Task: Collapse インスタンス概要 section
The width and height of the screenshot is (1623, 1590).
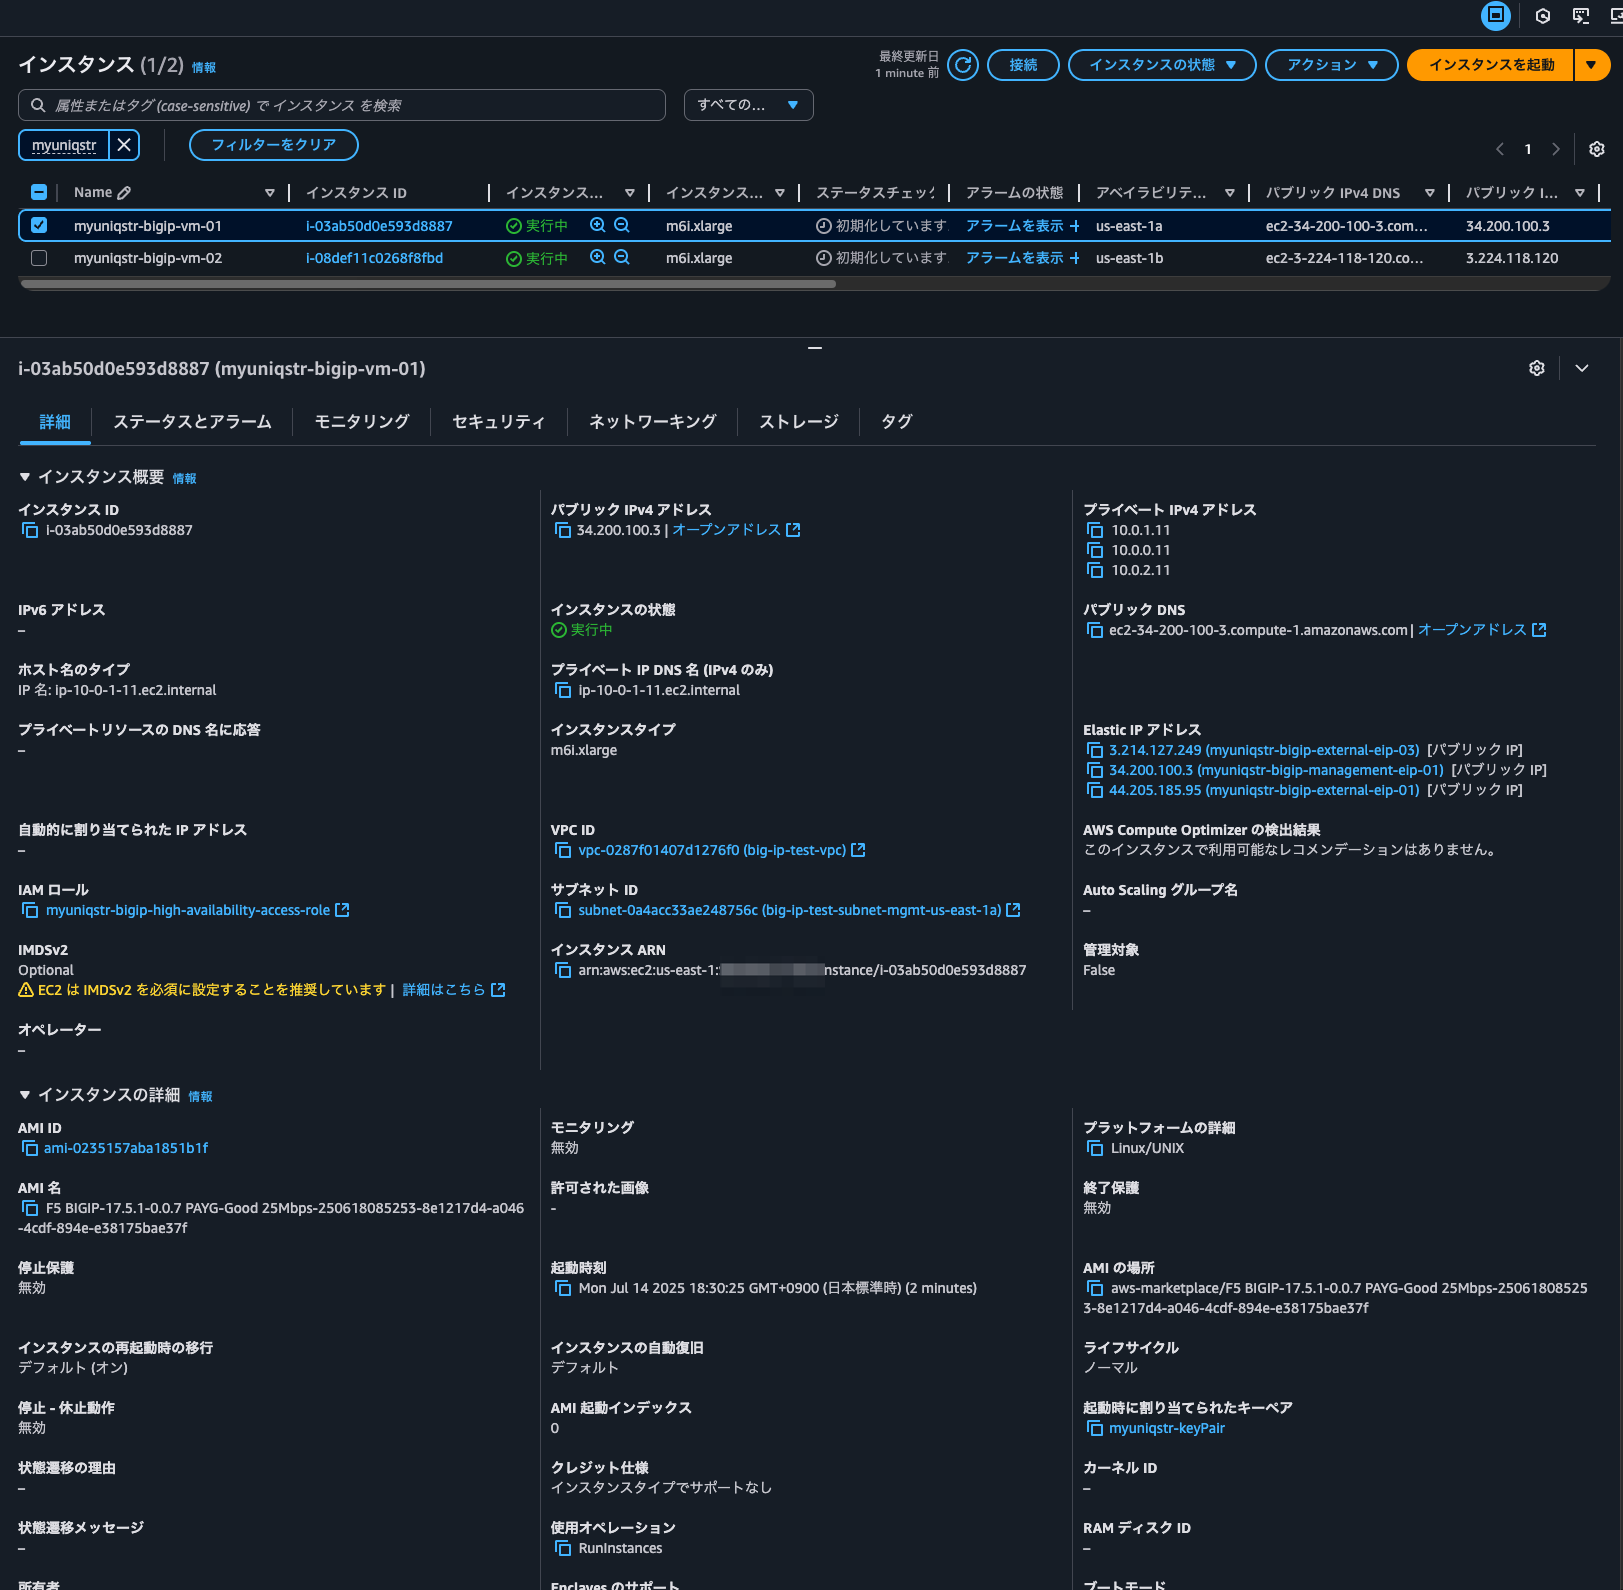Action: tap(25, 477)
